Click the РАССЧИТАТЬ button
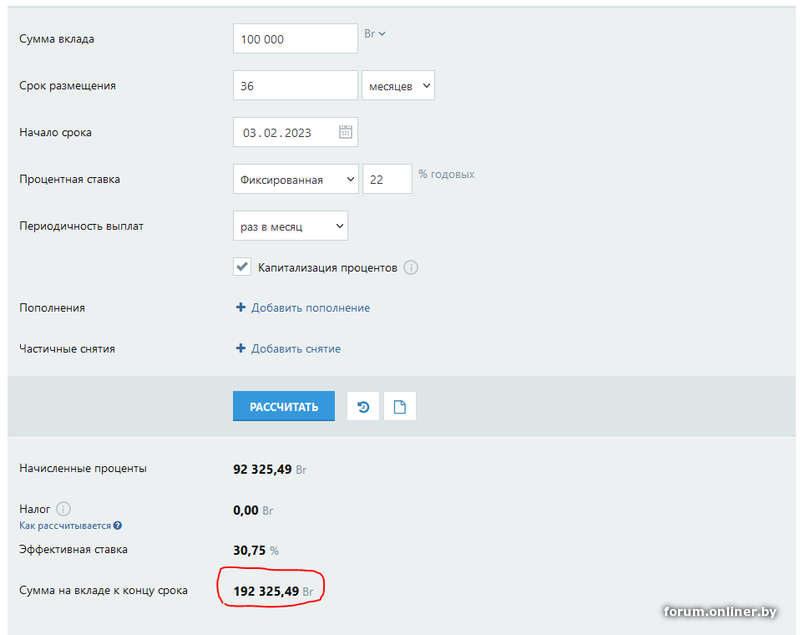This screenshot has height=635, width=800. [x=284, y=406]
